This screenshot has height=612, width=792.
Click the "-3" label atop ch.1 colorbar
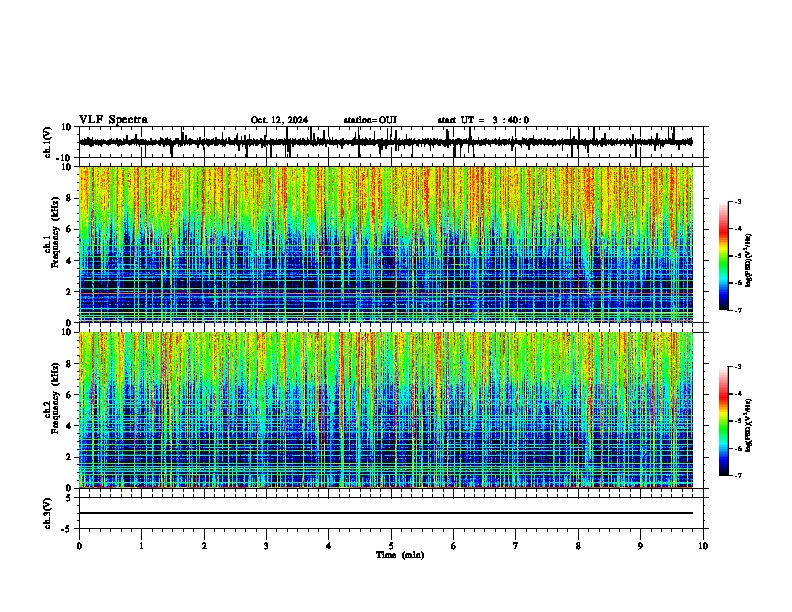click(737, 201)
